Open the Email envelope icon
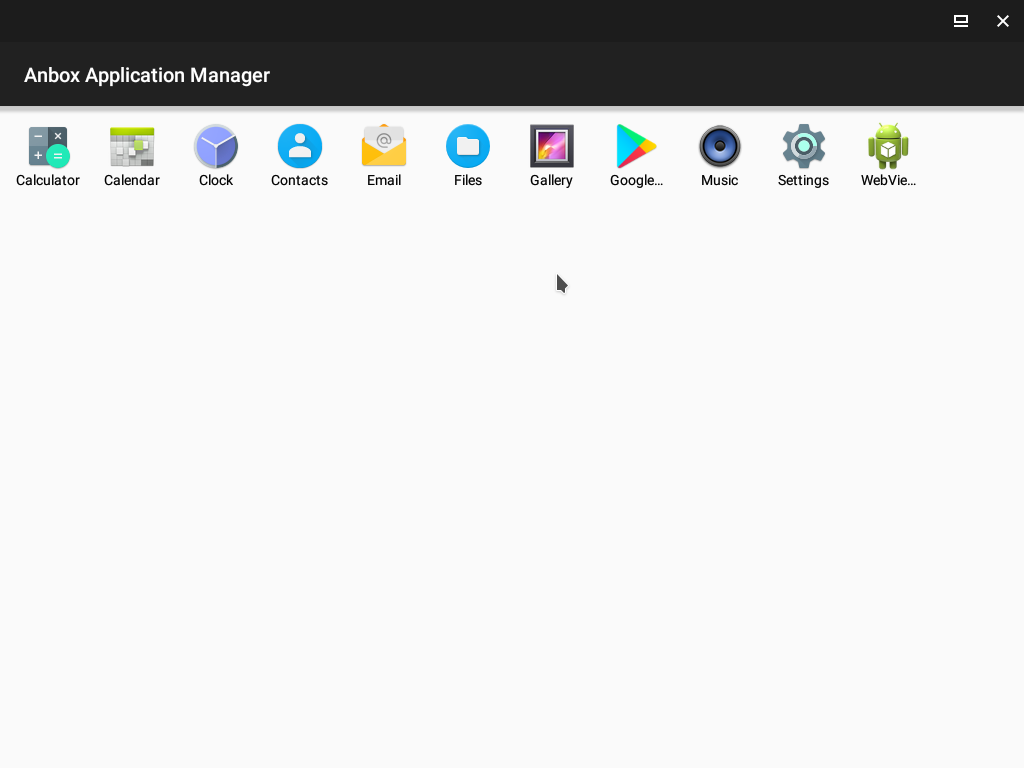1024x768 pixels. pos(384,147)
